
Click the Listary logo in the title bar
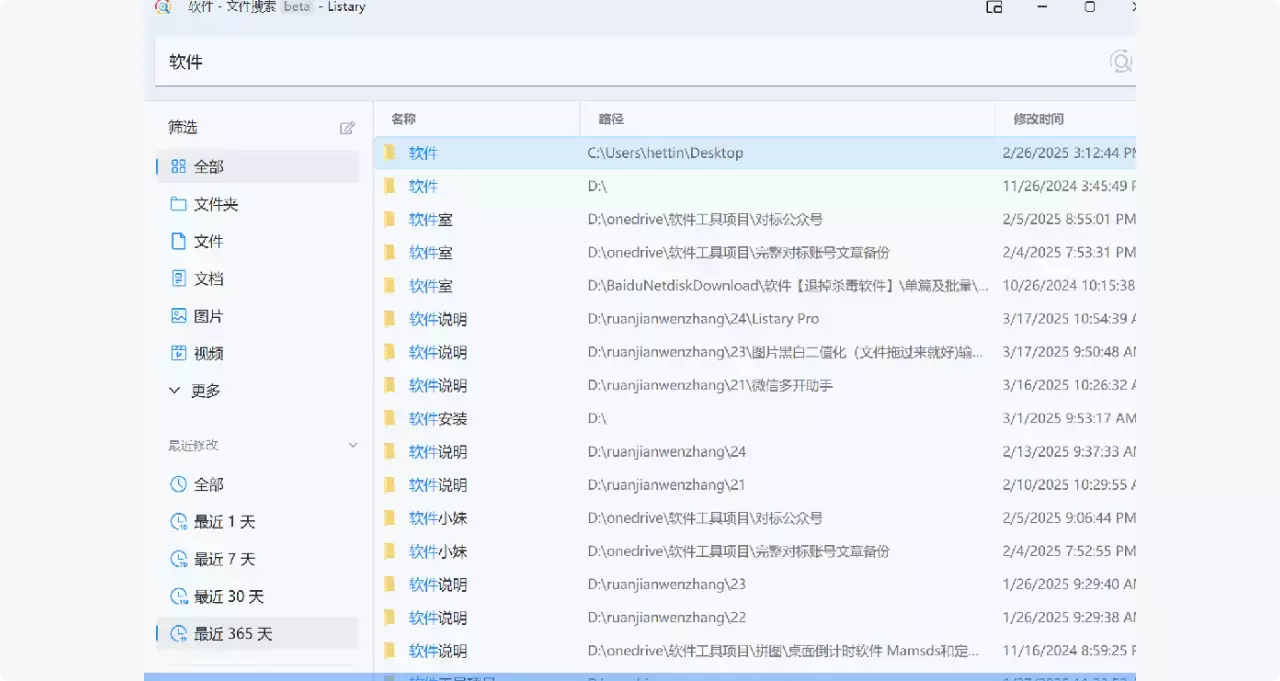click(x=163, y=7)
